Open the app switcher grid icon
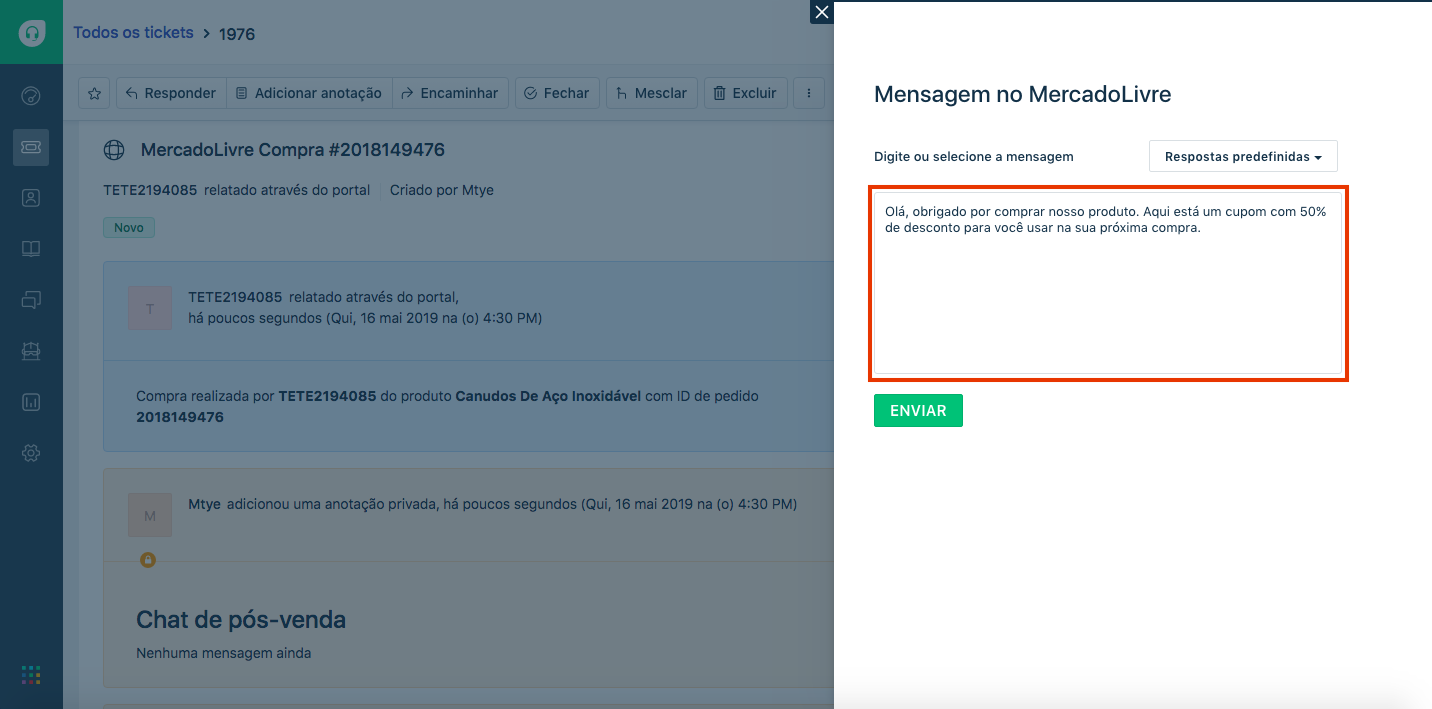Viewport: 1432px width, 709px height. 31,675
